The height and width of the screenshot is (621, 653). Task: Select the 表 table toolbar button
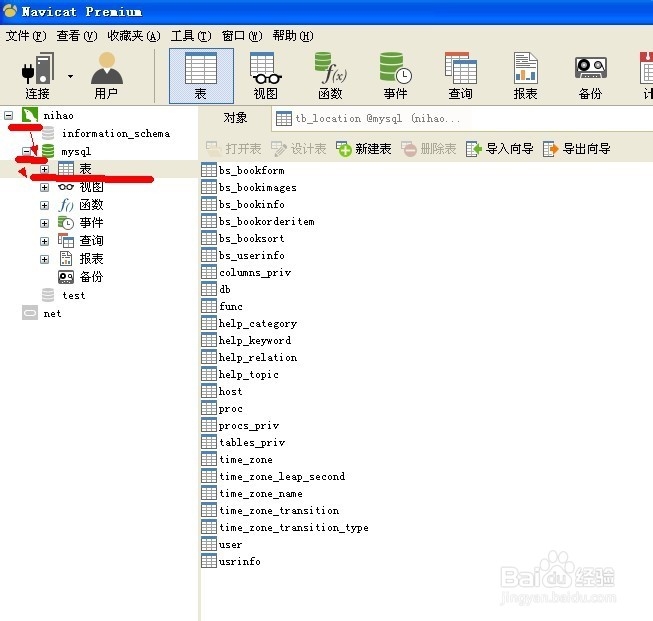(201, 76)
